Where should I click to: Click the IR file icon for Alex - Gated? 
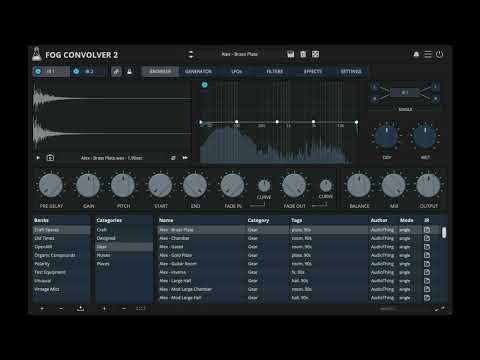point(427,247)
